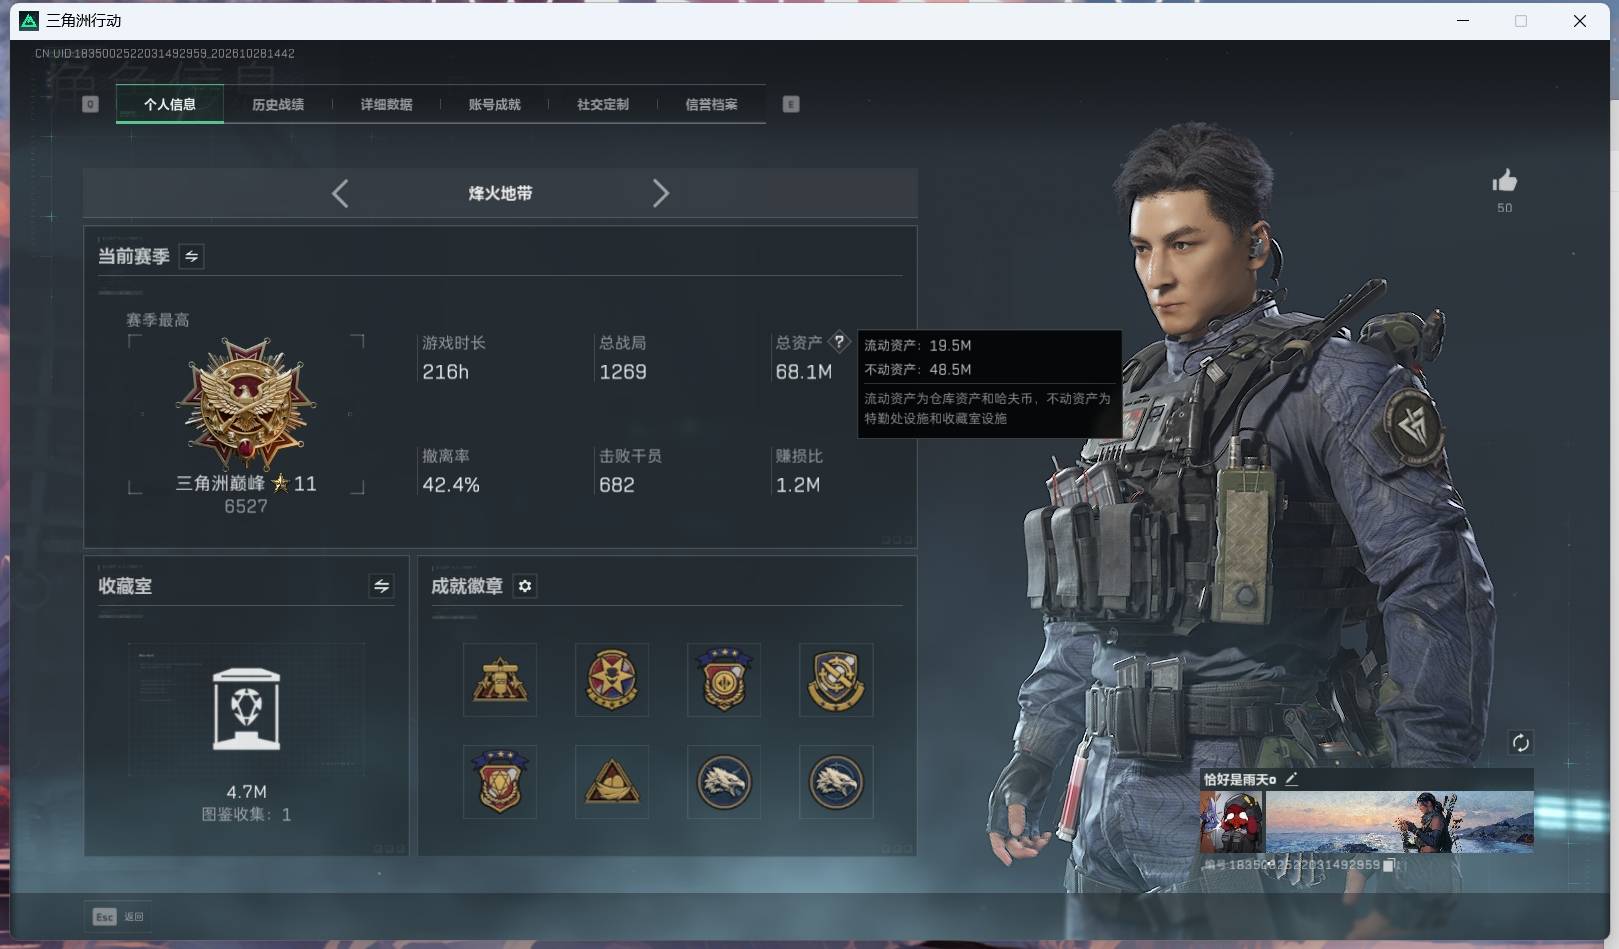
Task: Open the 信誉档案 tab
Action: coord(711,104)
